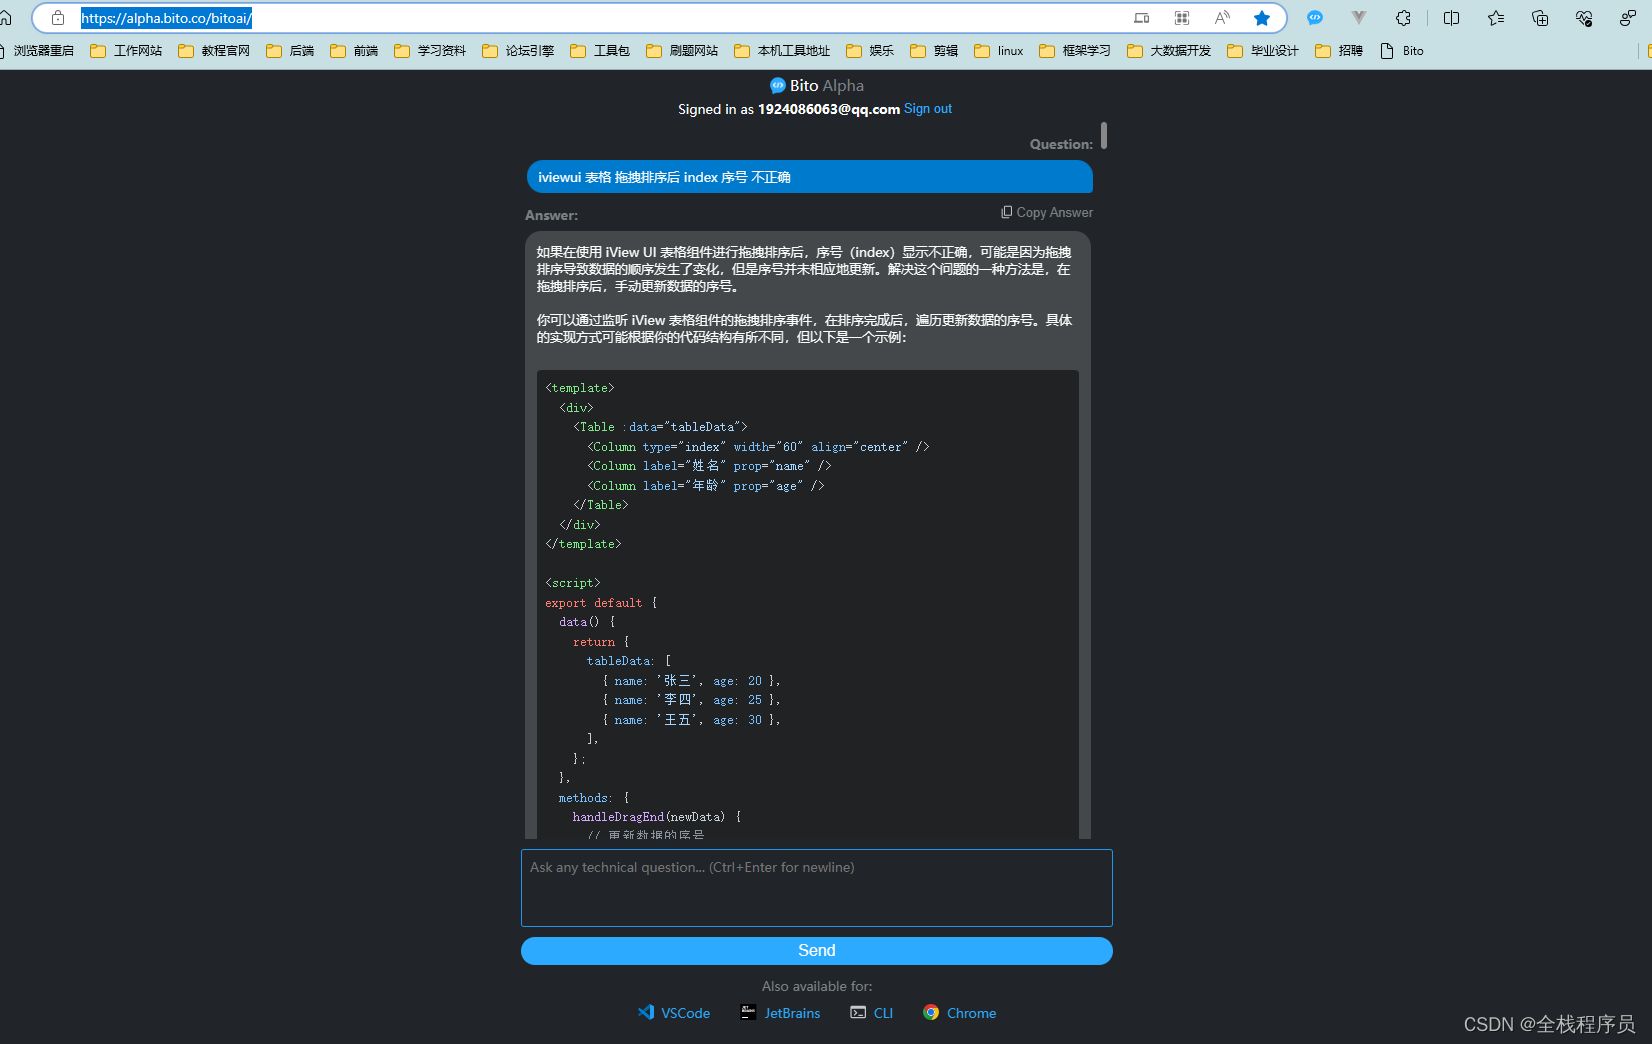Click the Copy Answer icon
1652x1044 pixels.
click(x=1007, y=212)
